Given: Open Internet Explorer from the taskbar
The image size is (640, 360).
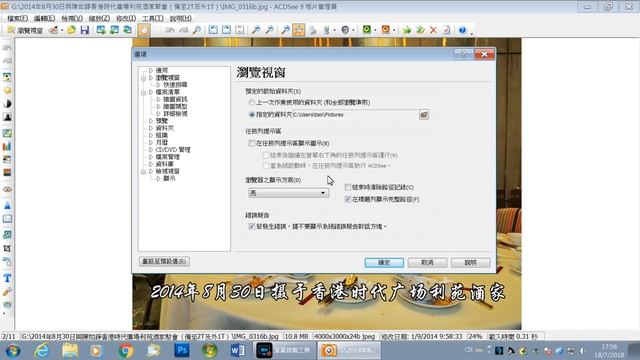Looking at the screenshot, I should [42, 350].
